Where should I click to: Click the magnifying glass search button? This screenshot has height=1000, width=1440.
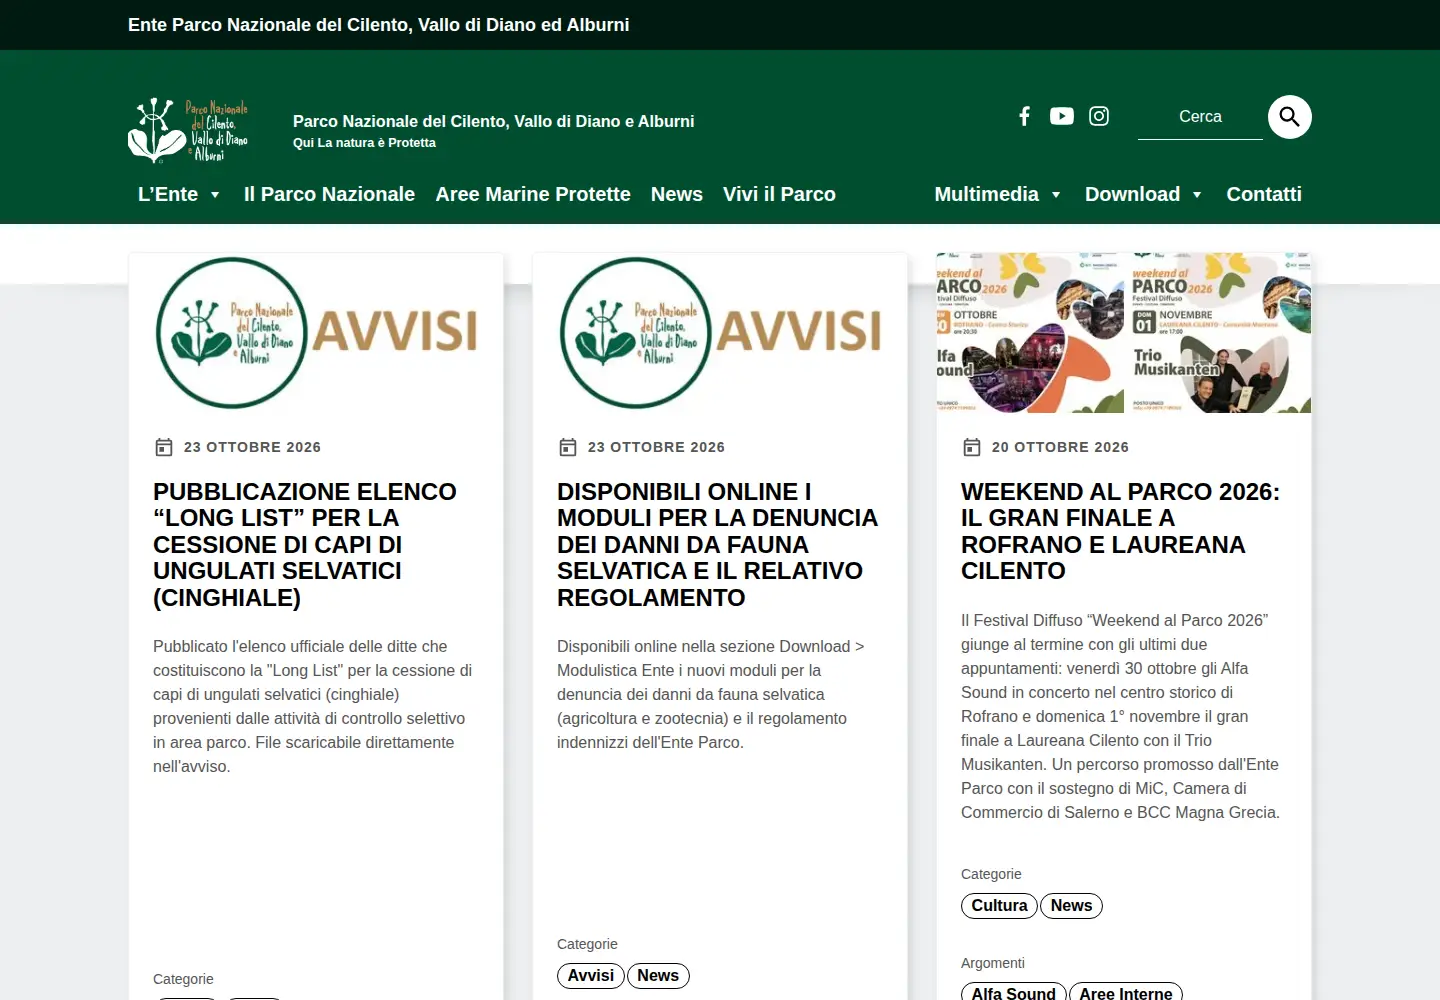point(1290,117)
